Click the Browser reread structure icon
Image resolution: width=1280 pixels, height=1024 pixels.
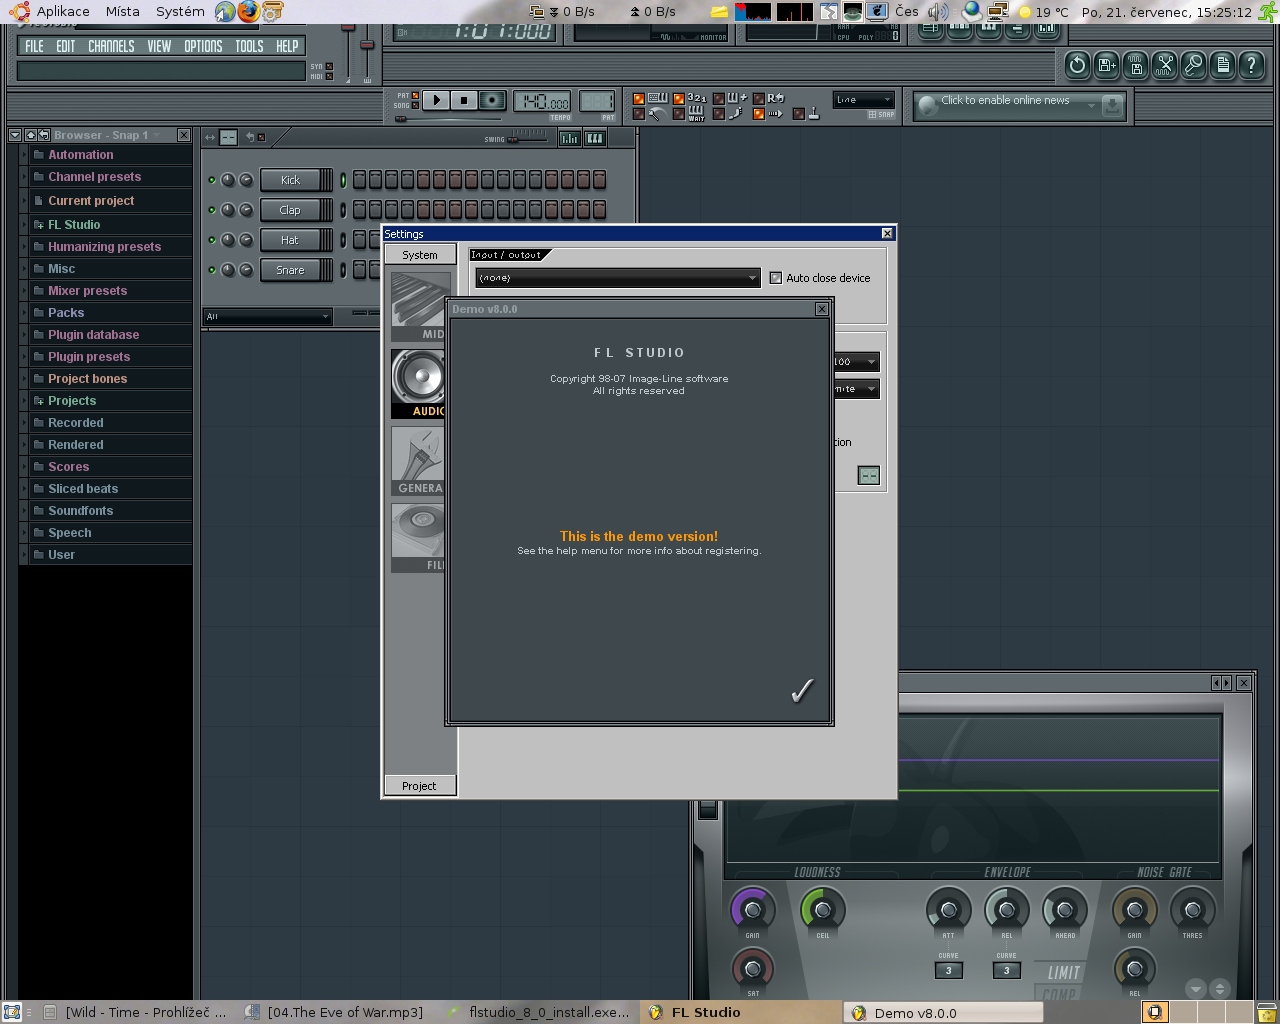(44, 135)
